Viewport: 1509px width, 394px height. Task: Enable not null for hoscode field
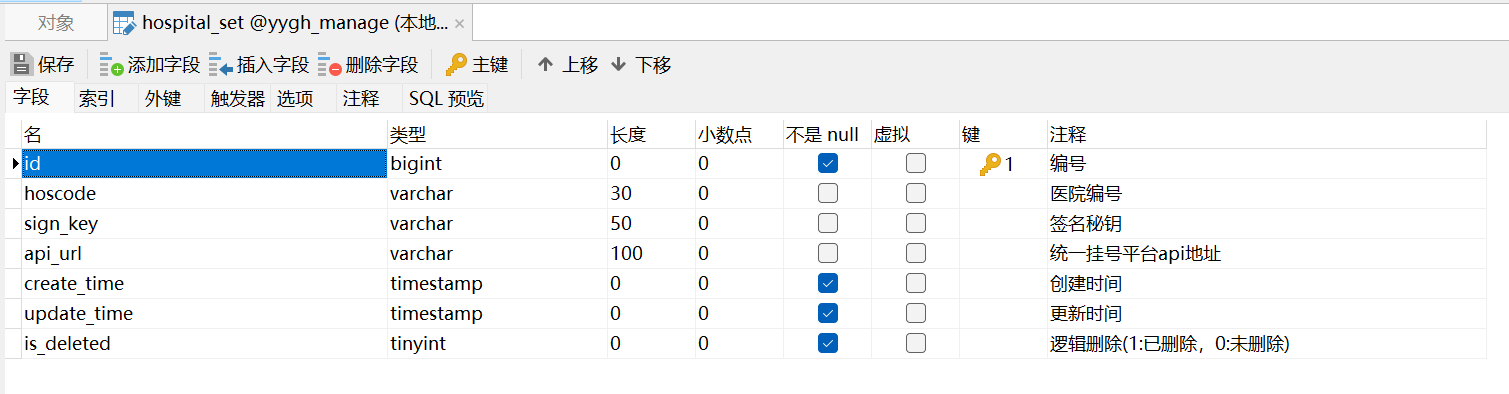click(x=828, y=194)
